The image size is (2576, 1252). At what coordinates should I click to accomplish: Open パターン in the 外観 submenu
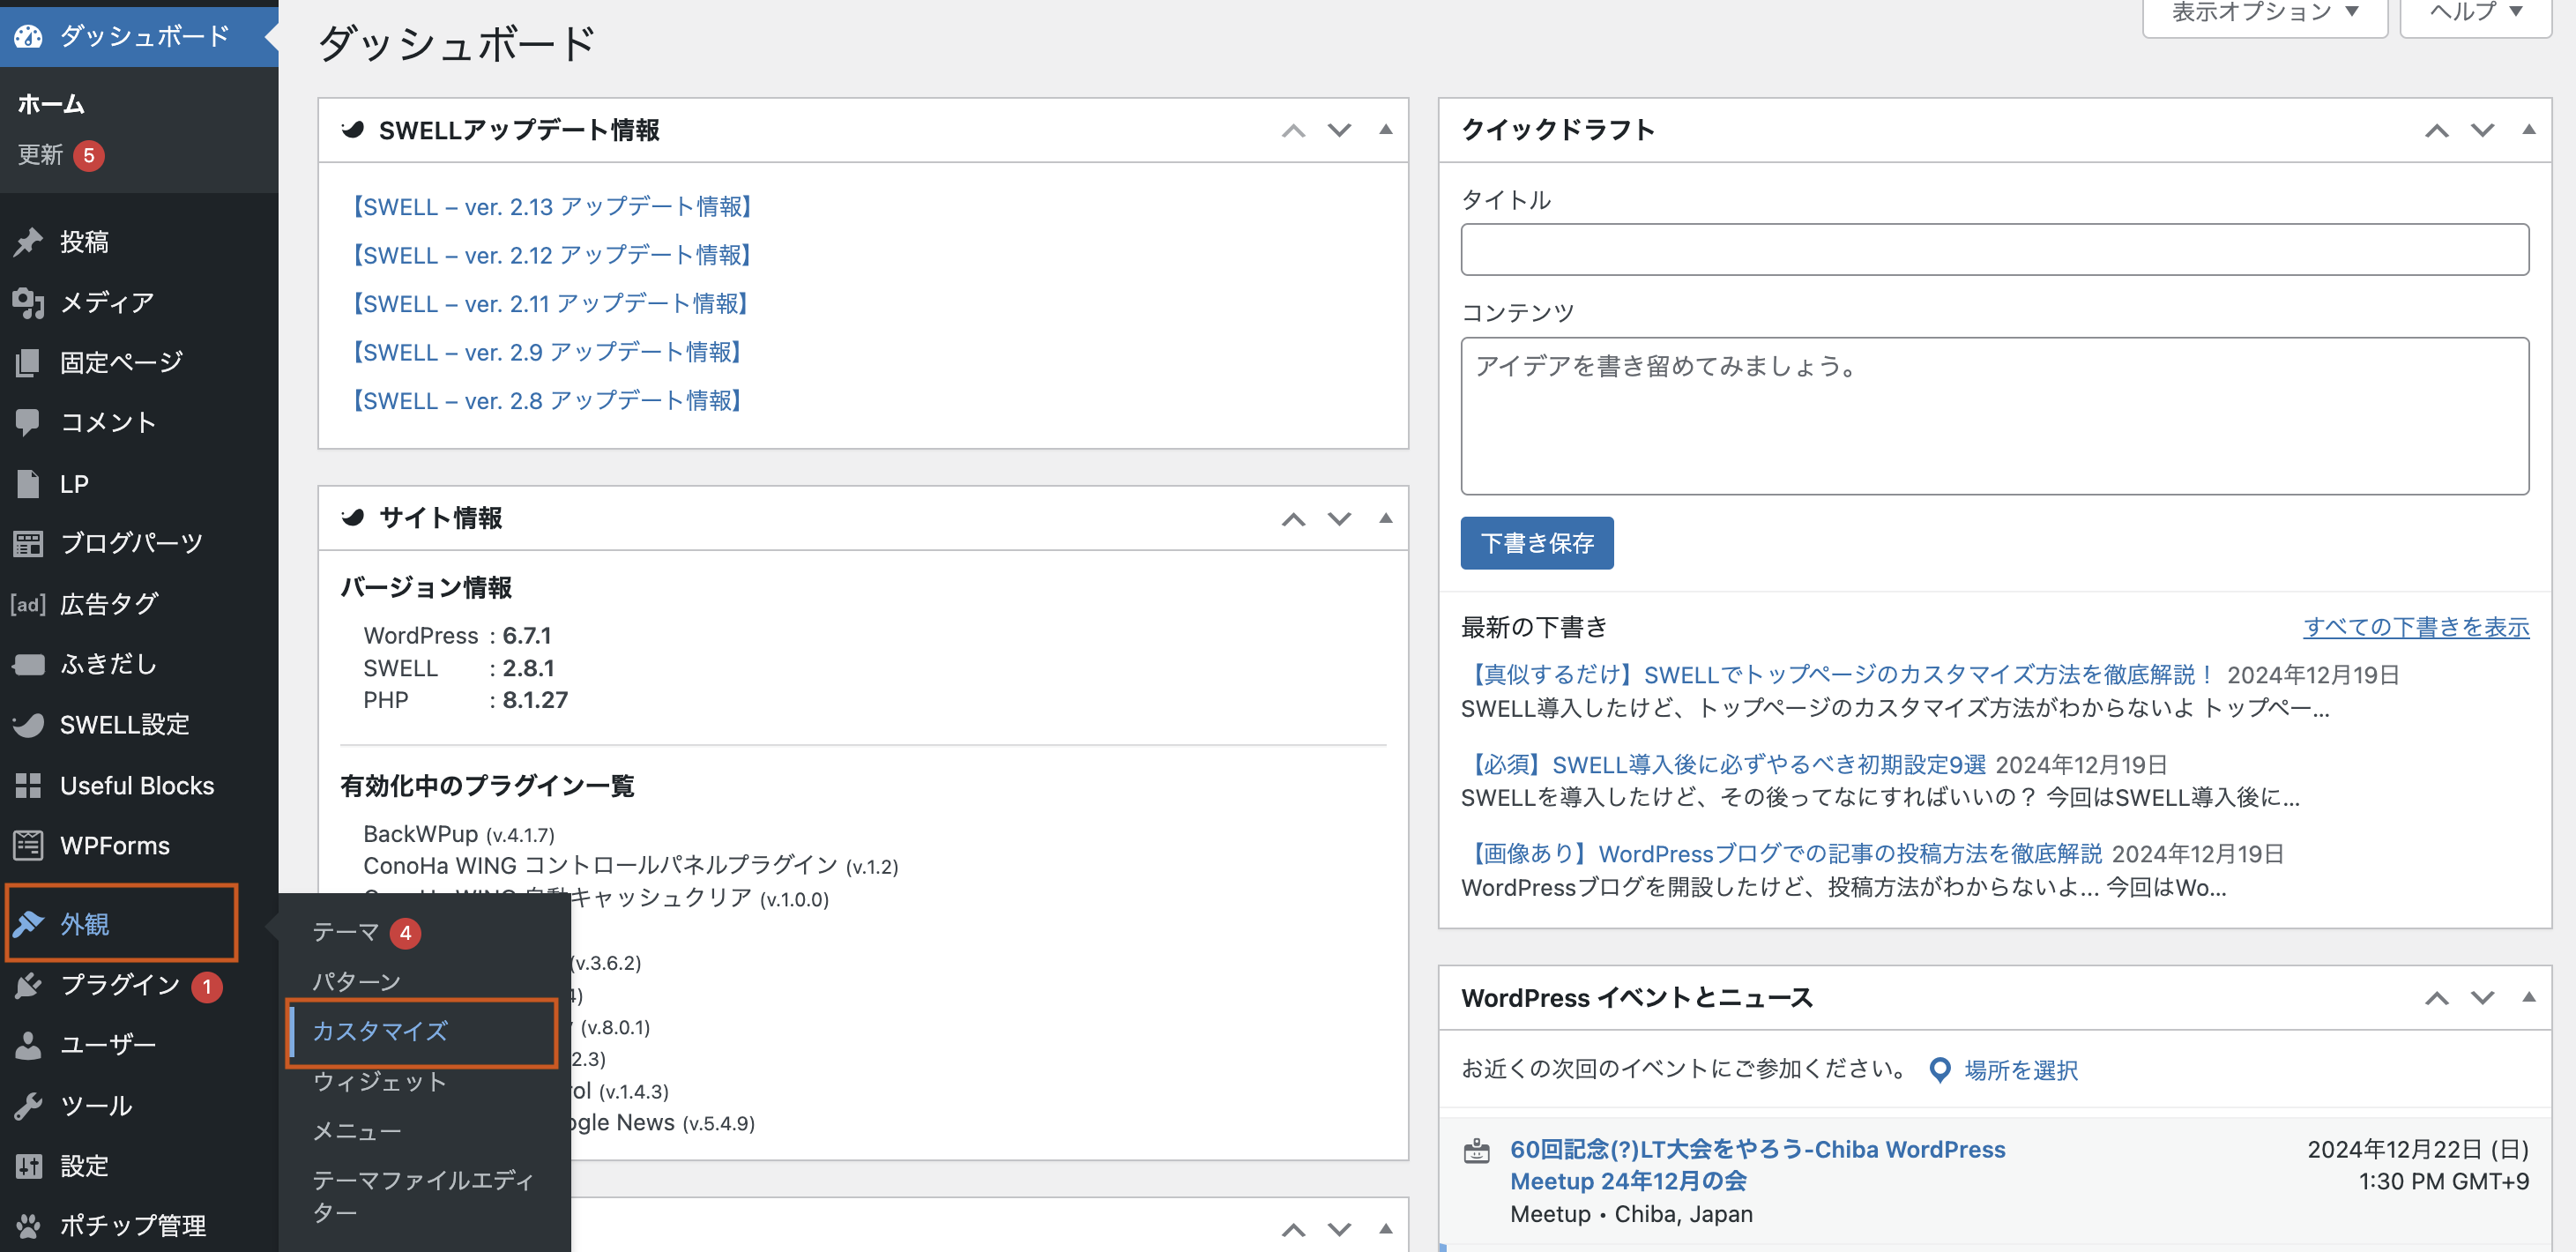(356, 982)
